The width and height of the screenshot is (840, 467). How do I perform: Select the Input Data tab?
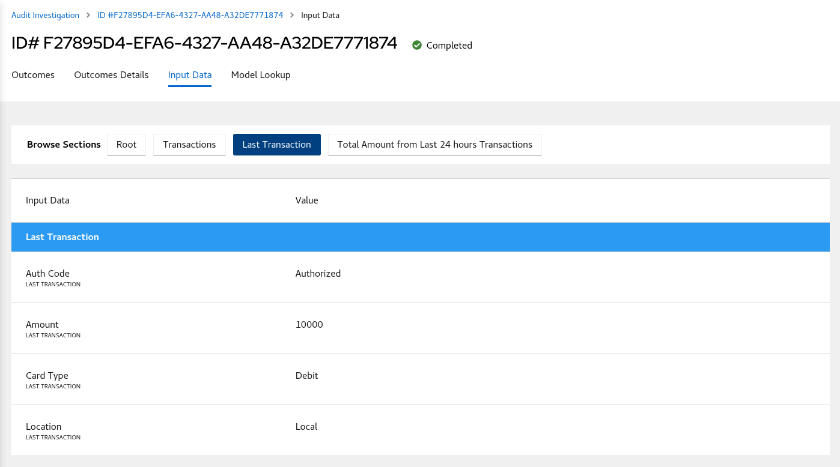tap(190, 74)
